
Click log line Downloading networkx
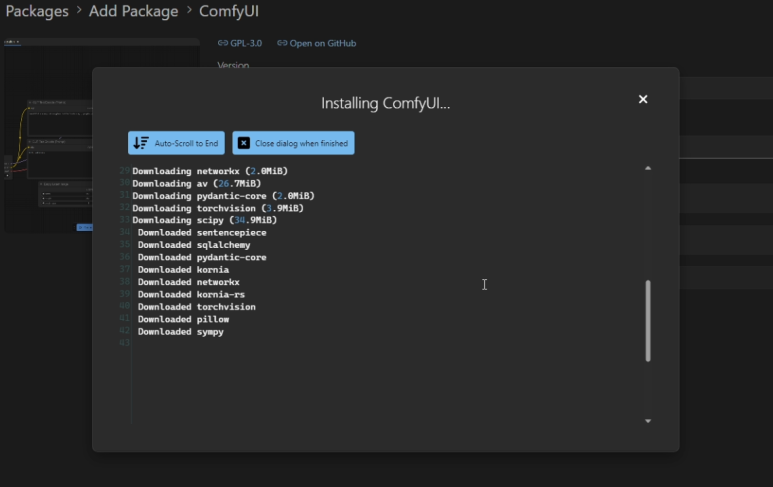210,171
